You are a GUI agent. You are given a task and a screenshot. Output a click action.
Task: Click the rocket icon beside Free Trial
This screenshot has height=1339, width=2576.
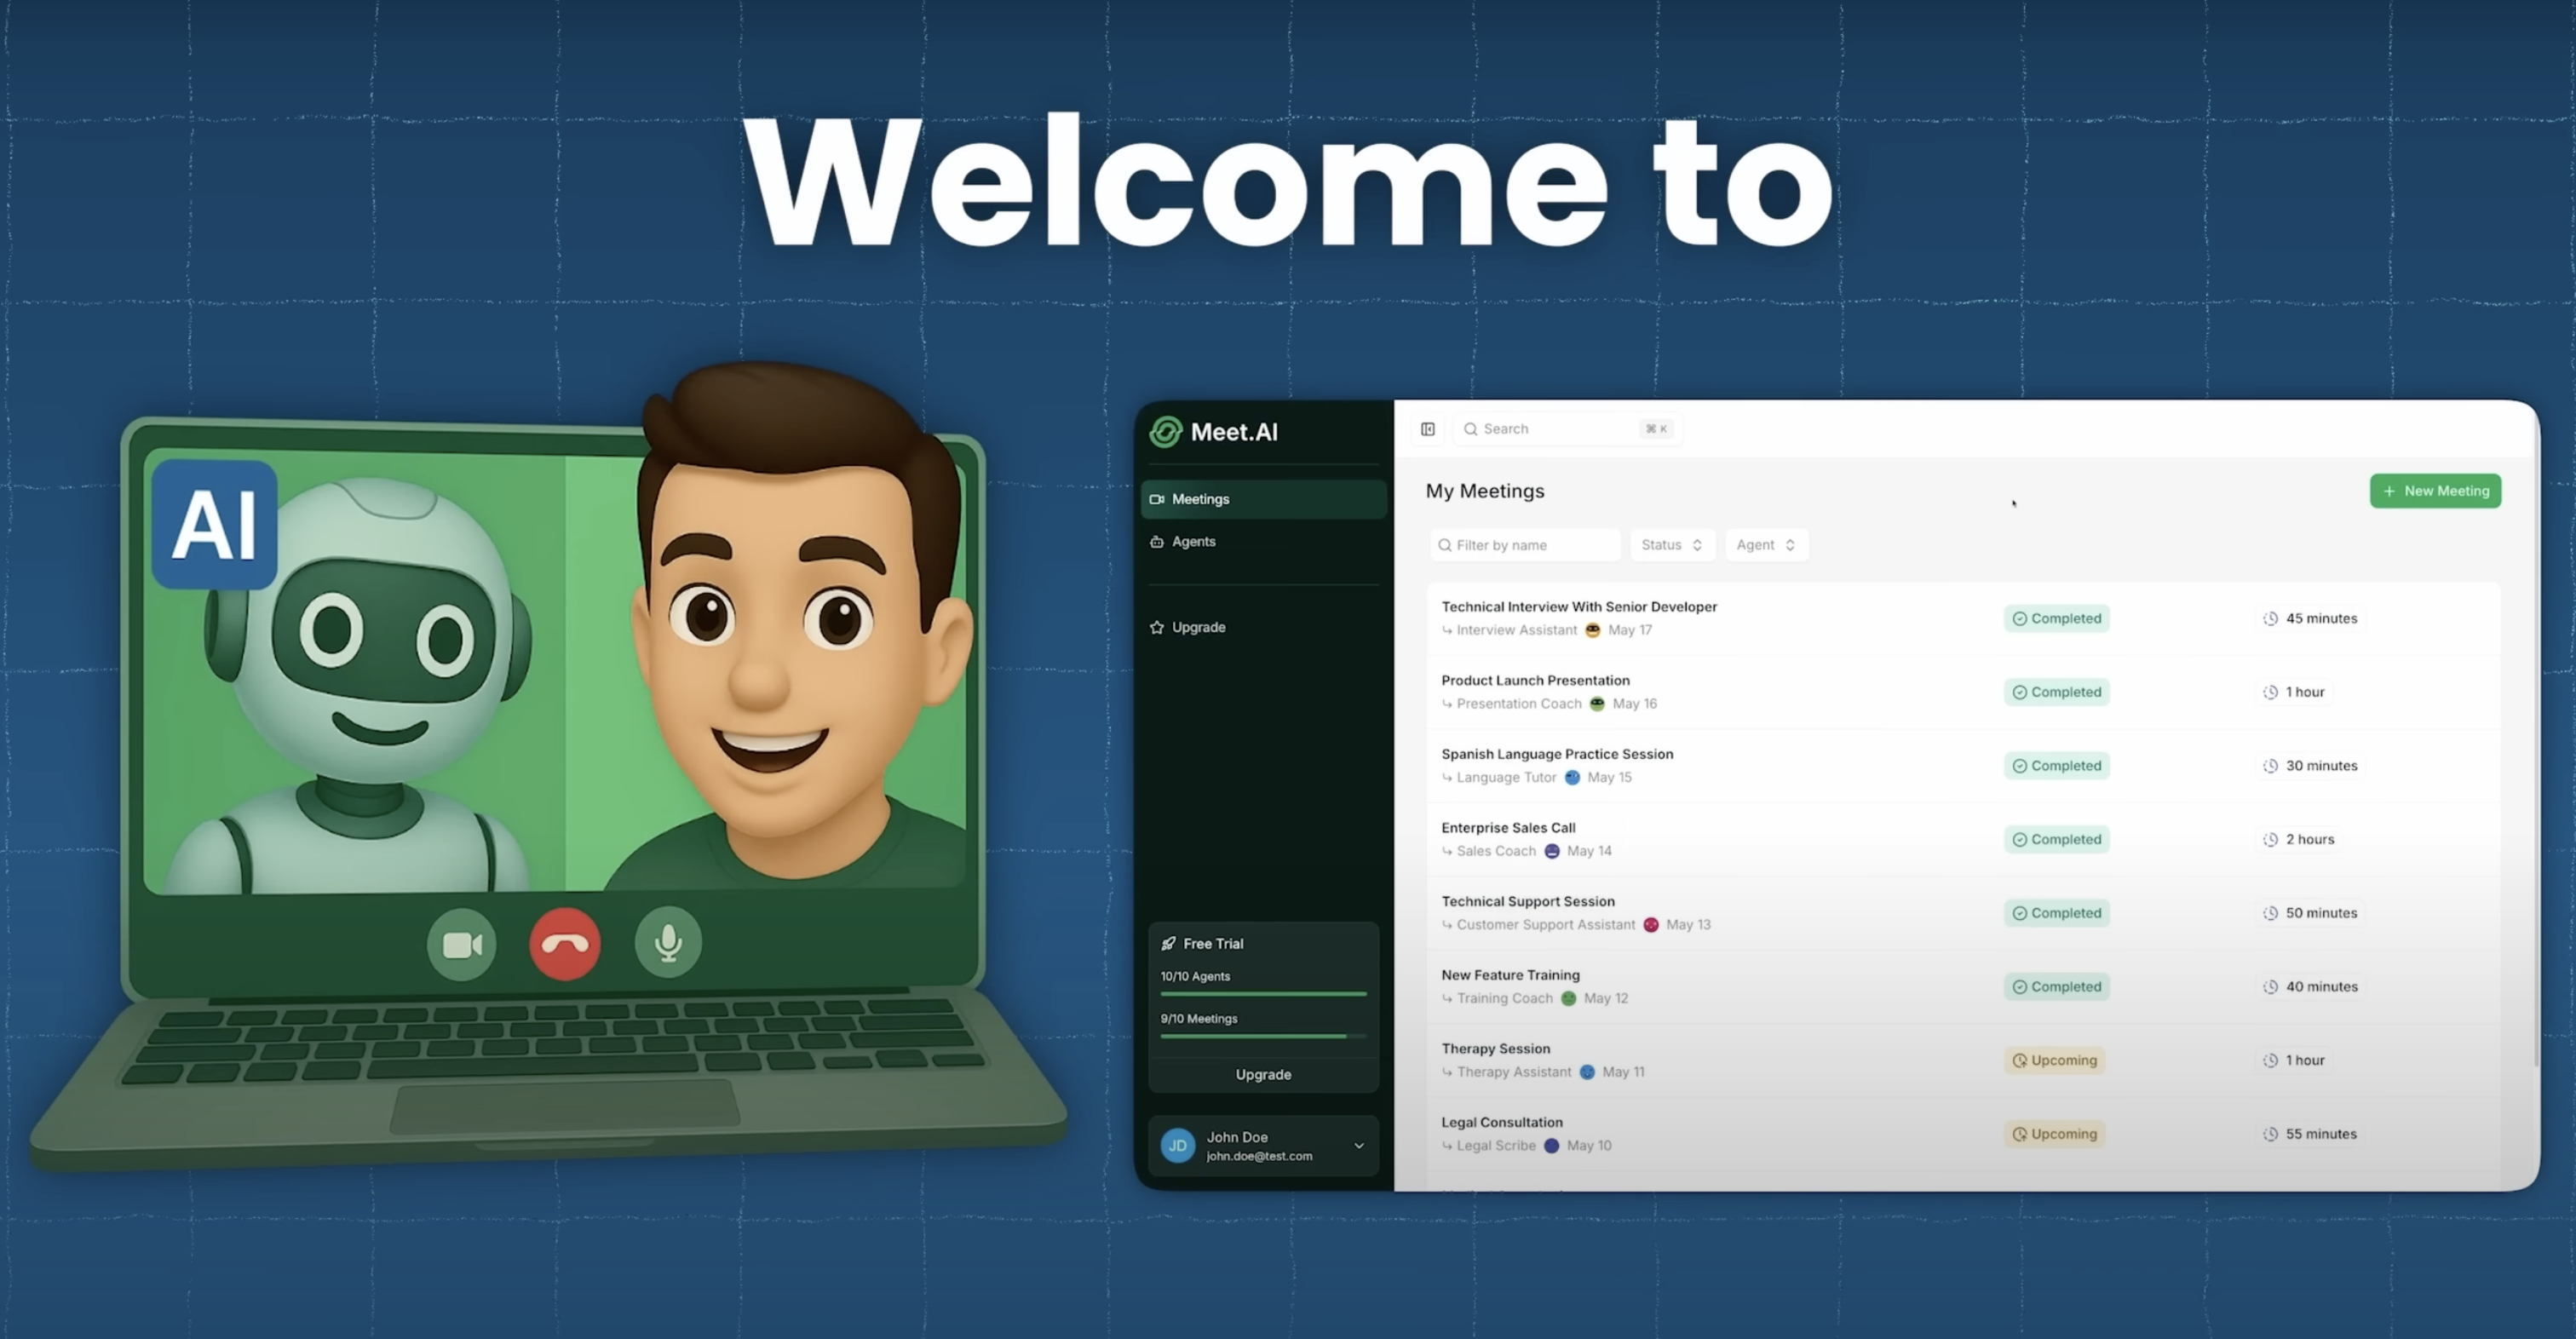(1168, 943)
